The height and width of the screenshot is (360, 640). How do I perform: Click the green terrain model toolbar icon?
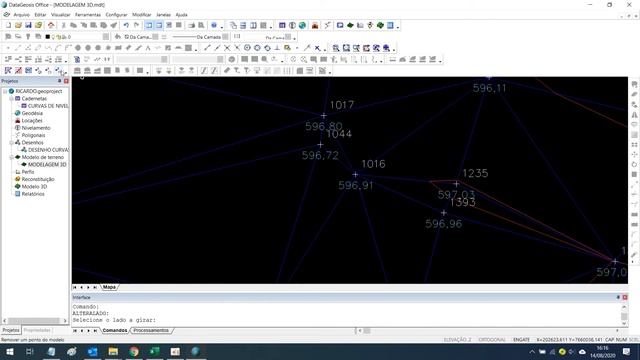point(350,25)
